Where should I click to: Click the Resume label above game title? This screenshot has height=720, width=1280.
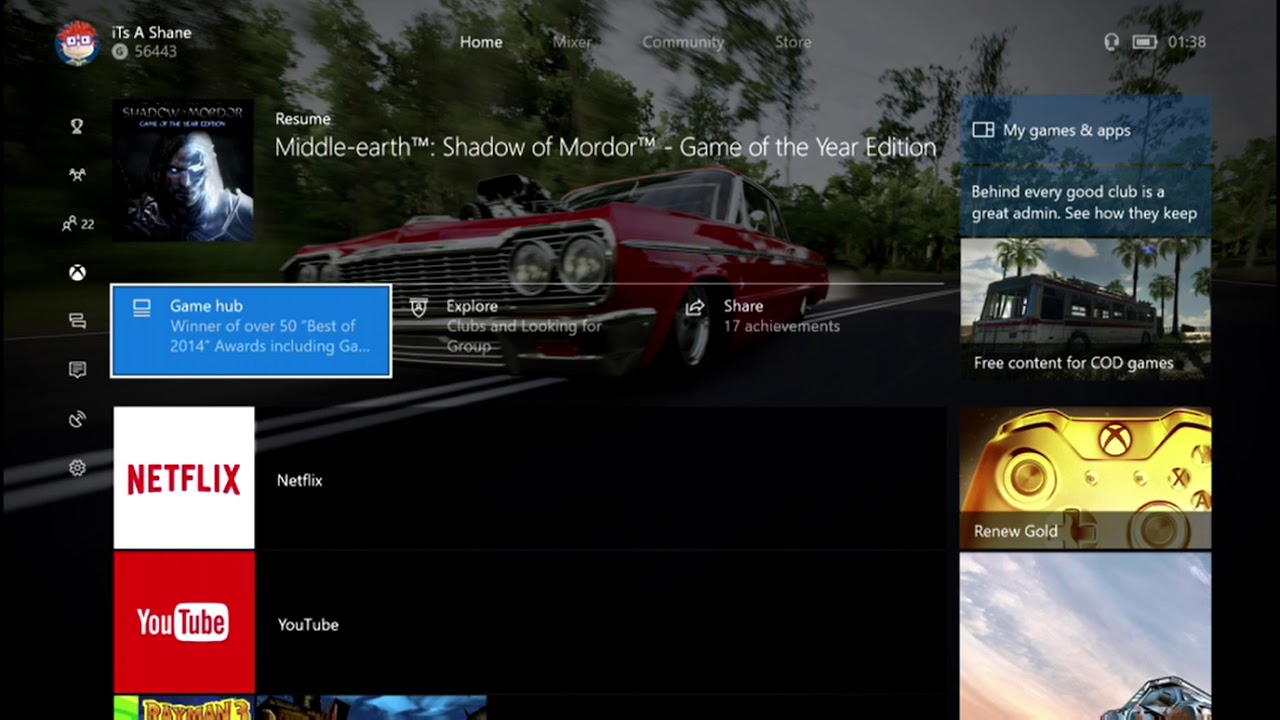303,119
